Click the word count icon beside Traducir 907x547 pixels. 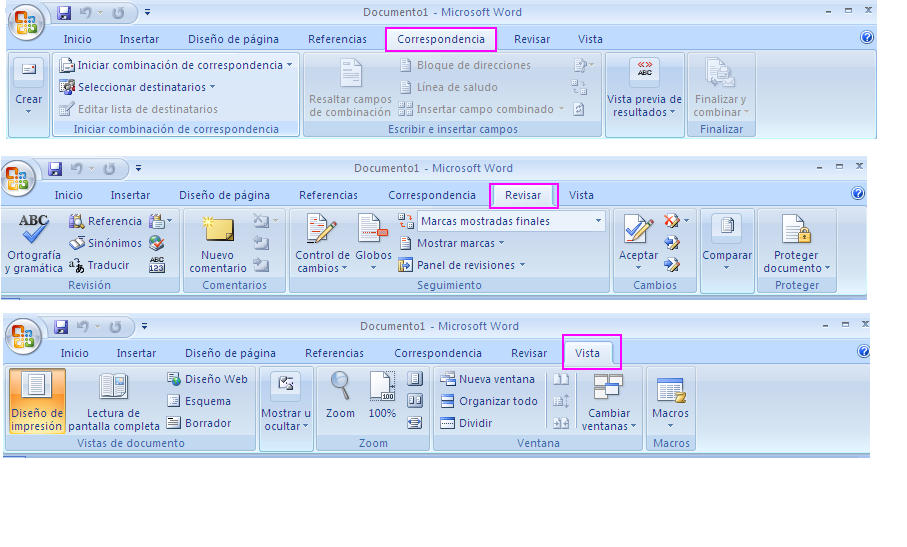(157, 265)
